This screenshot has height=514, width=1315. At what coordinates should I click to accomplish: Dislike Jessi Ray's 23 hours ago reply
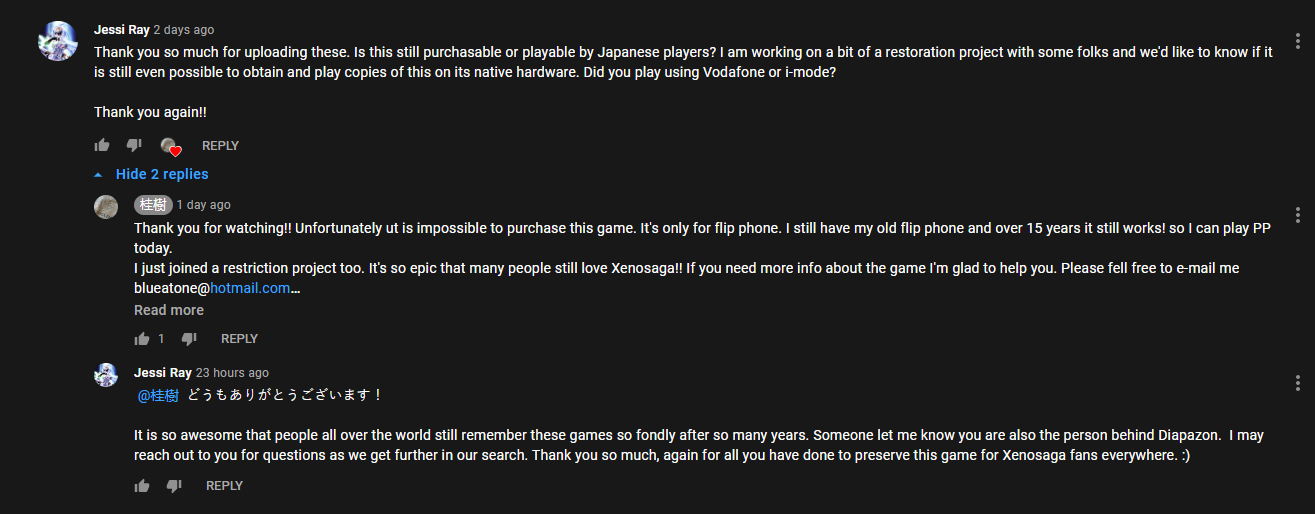coord(174,486)
